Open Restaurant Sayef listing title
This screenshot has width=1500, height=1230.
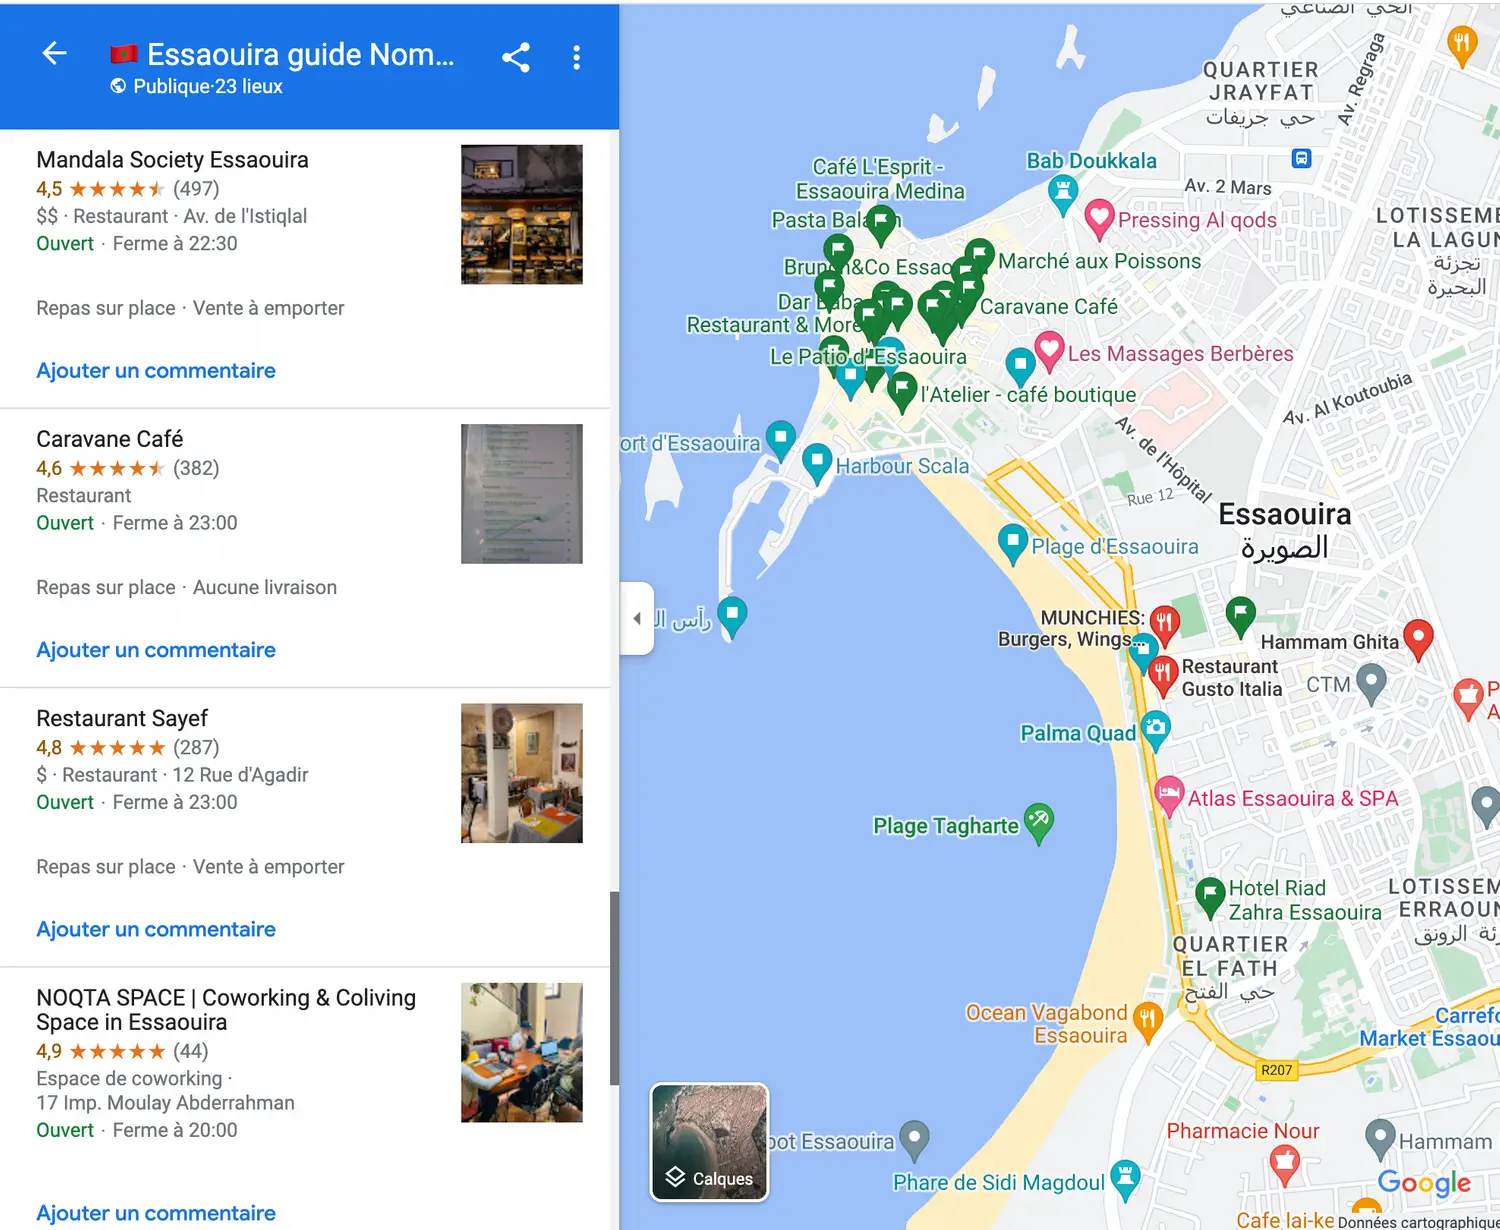[x=122, y=718]
